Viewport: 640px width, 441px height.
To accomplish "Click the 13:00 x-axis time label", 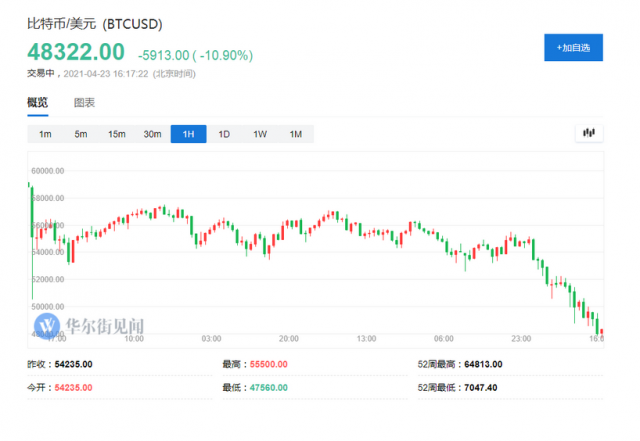I will (366, 339).
